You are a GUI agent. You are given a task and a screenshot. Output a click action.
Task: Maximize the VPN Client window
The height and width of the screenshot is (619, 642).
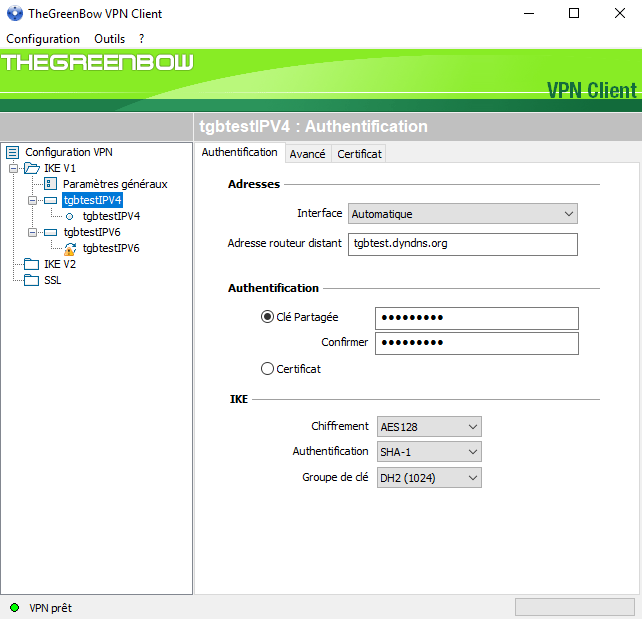point(574,13)
